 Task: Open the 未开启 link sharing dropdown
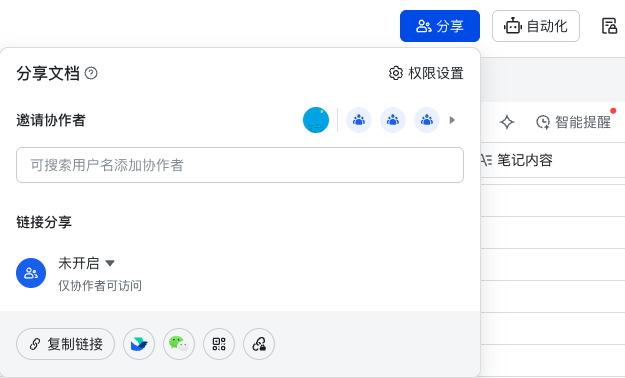click(x=86, y=263)
